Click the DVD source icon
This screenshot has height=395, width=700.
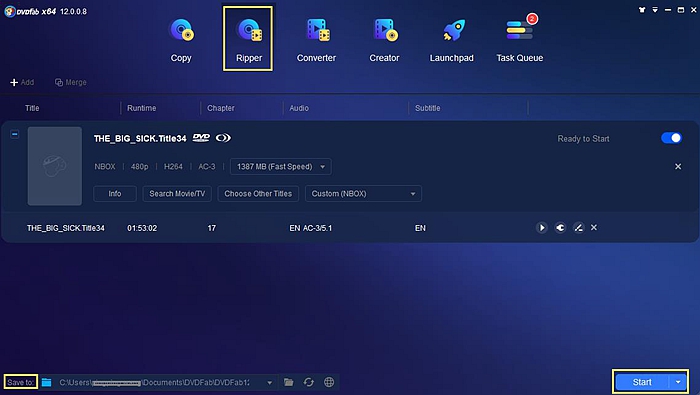pyautogui.click(x=201, y=138)
